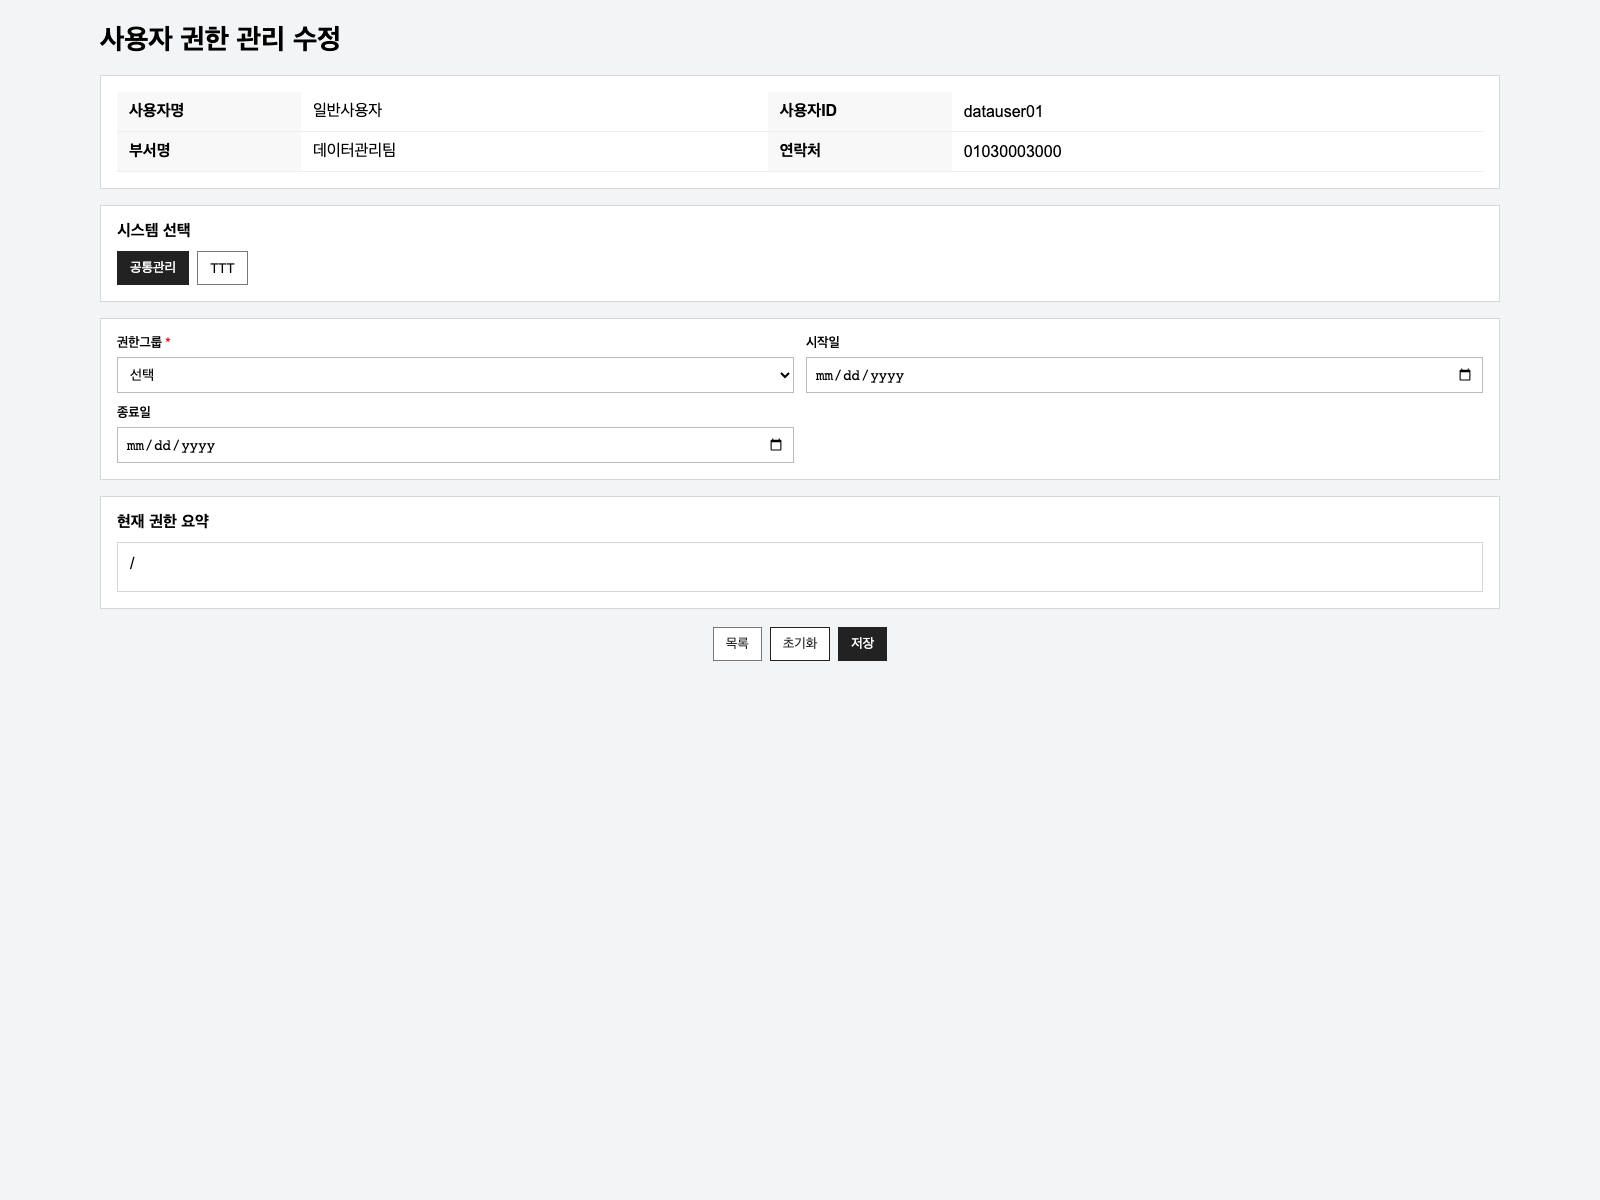This screenshot has width=1600, height=1200.
Task: Click the 현재 권한 요약 summary box
Action: (800, 567)
